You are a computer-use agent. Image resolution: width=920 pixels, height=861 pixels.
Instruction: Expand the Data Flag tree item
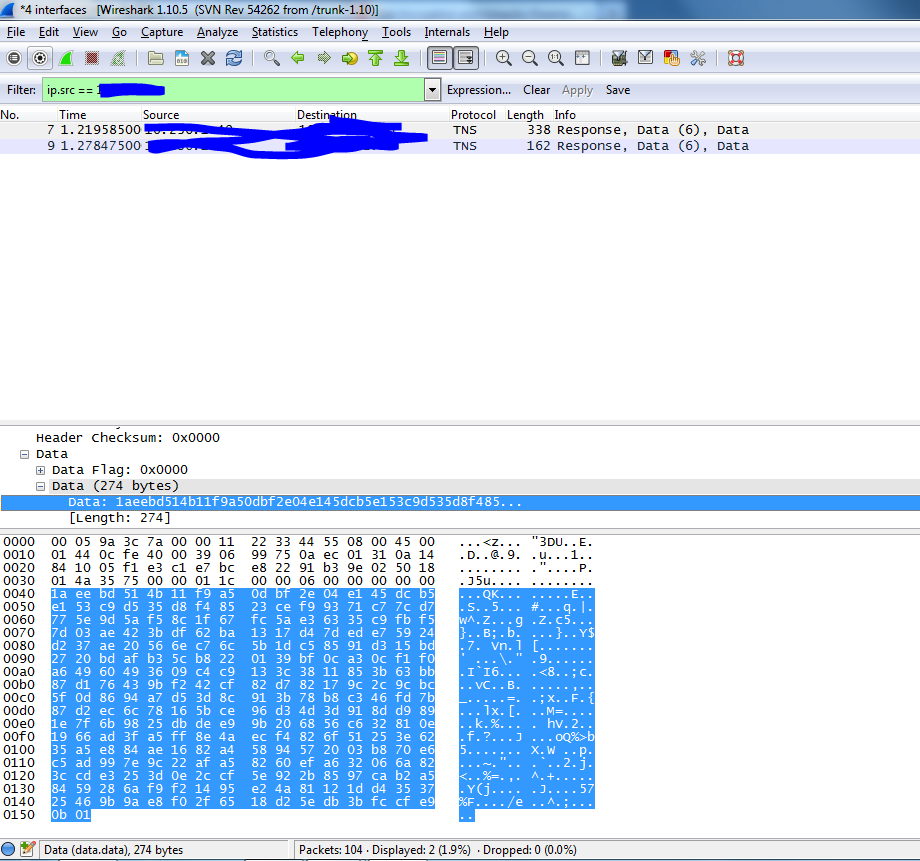(40, 469)
